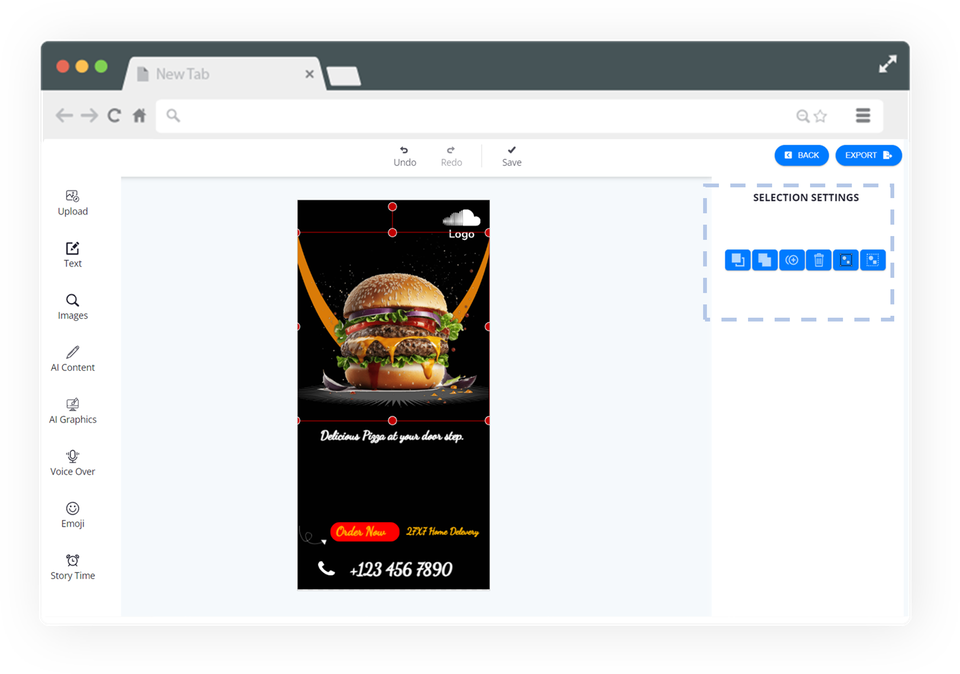This screenshot has height=674, width=960.
Task: Click the SELECTION SETTINGS heading
Action: pyautogui.click(x=806, y=198)
